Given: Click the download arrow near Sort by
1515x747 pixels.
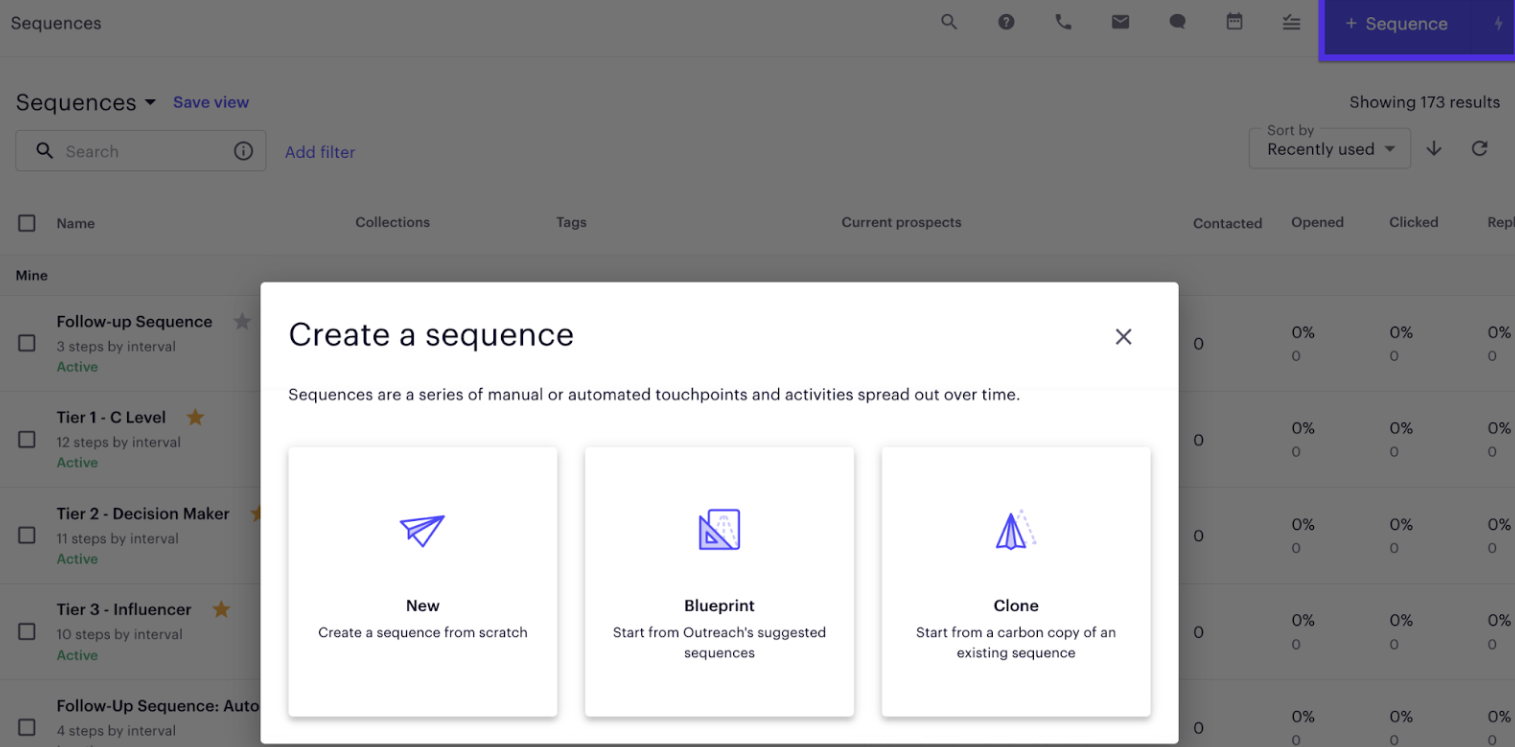Looking at the screenshot, I should tap(1434, 148).
